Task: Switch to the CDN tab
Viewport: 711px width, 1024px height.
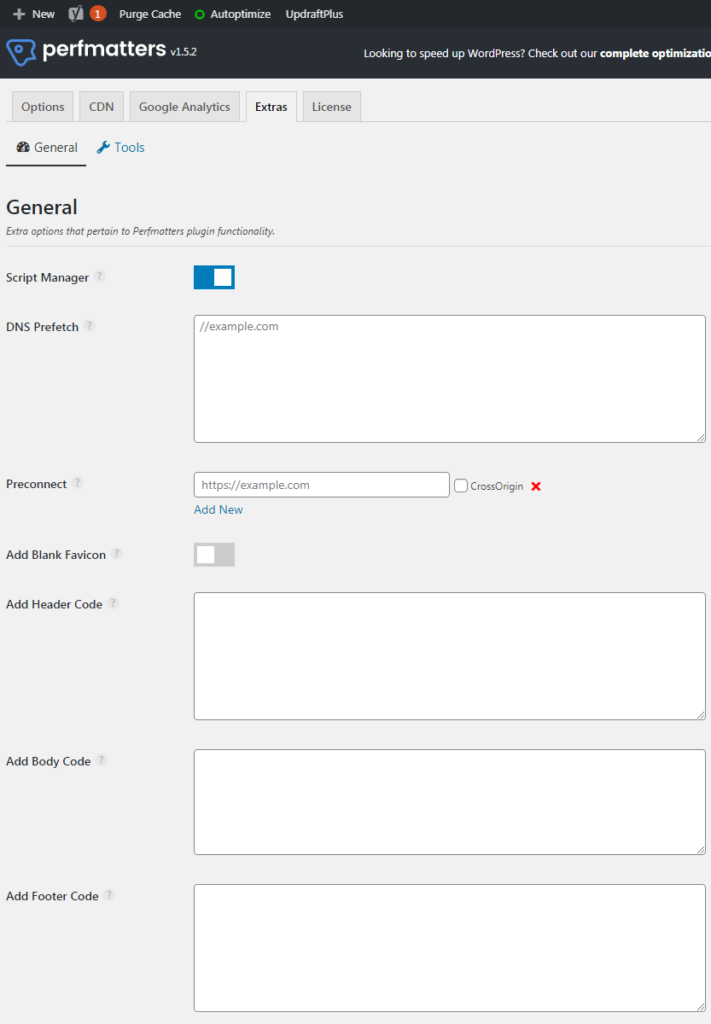Action: pyautogui.click(x=100, y=105)
